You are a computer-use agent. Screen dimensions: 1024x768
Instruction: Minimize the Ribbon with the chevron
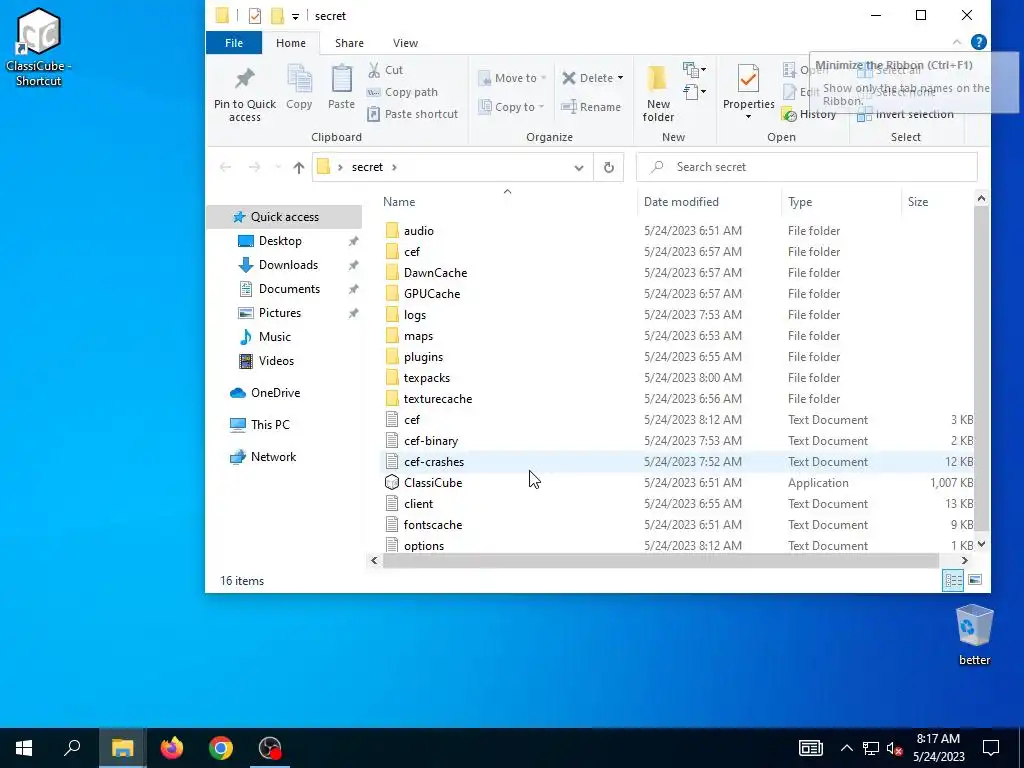pos(957,42)
